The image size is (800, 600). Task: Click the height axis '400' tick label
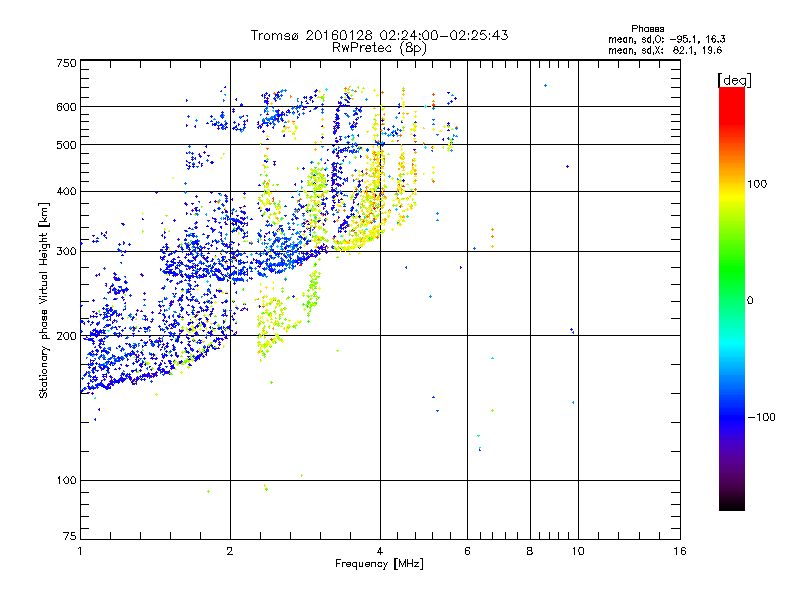coord(66,192)
